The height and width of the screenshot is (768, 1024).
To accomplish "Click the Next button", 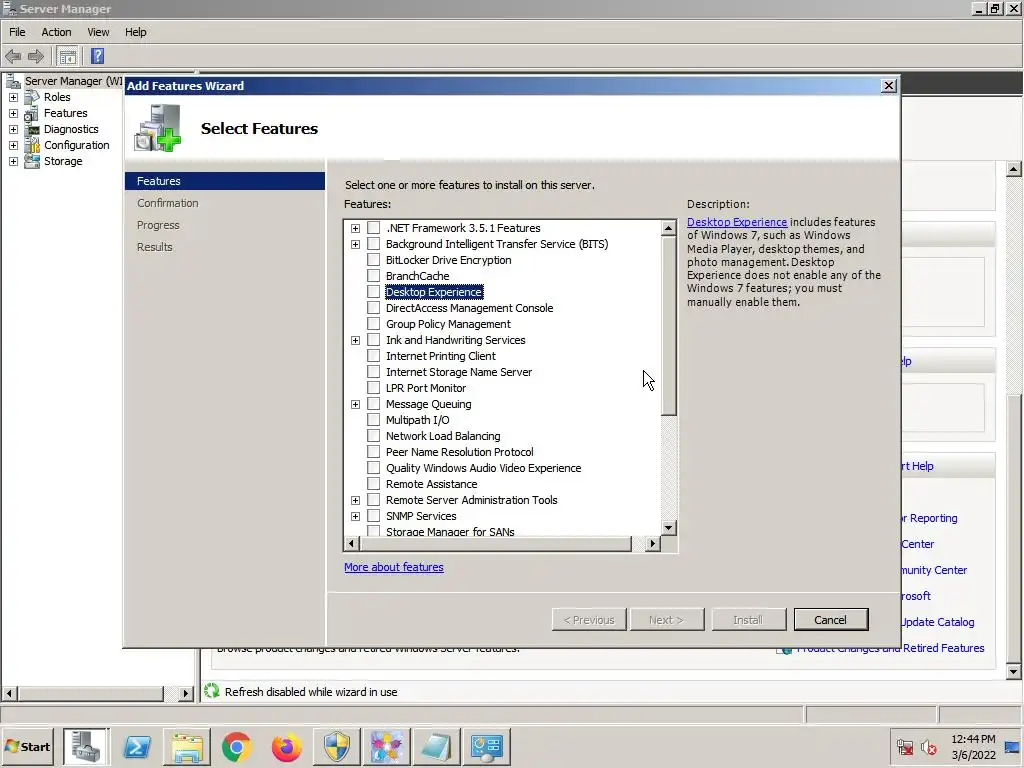I will (666, 620).
